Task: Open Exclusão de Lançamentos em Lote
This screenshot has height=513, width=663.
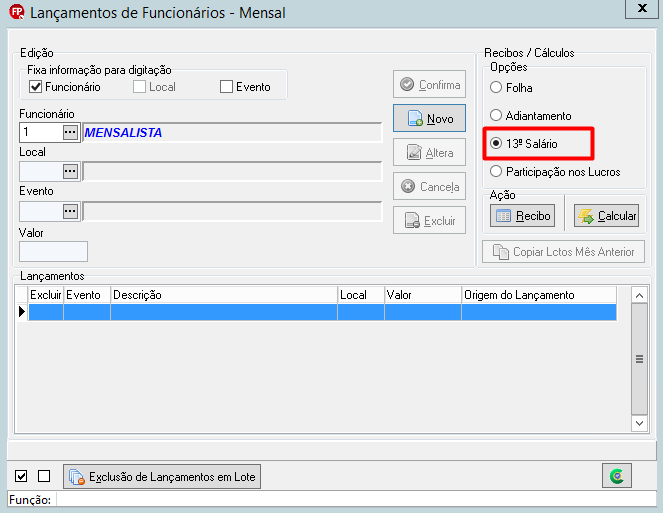Action: [162, 477]
